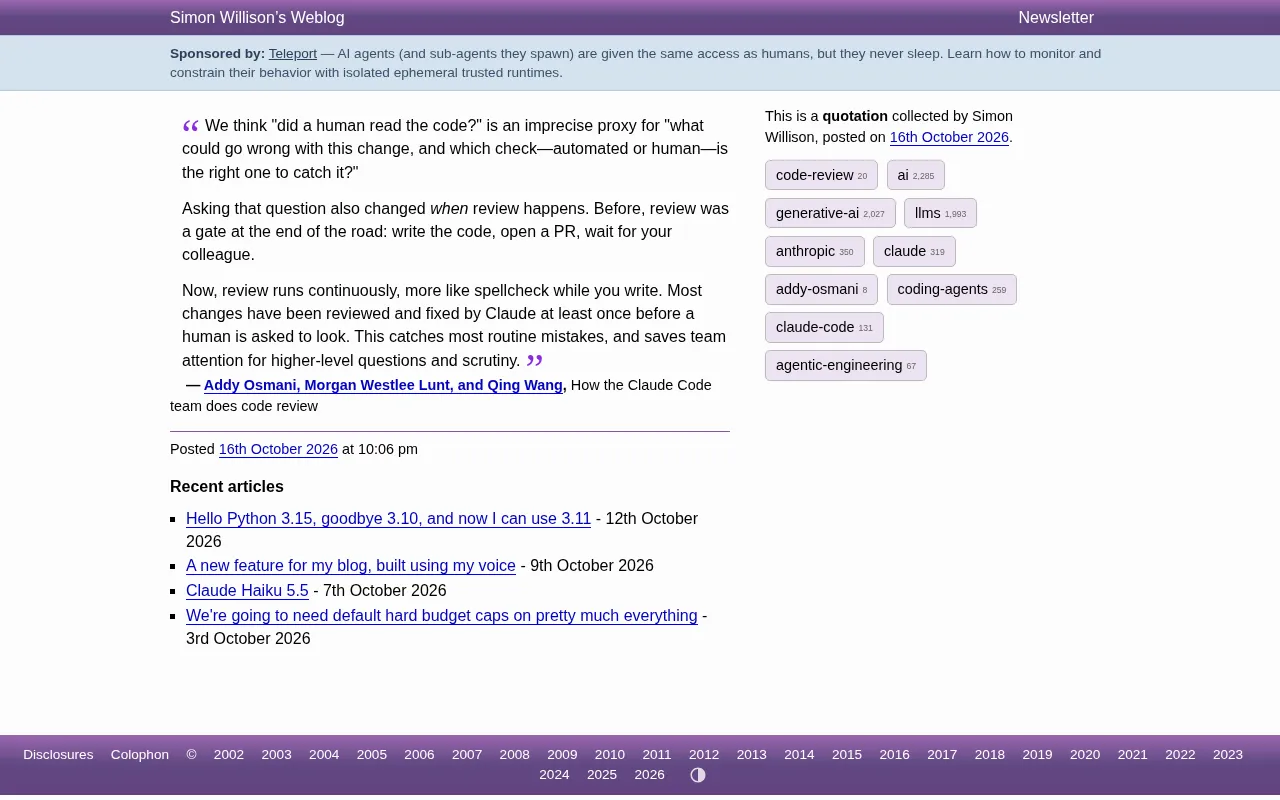Select the claude-code tag
1280x800 pixels.
(824, 327)
